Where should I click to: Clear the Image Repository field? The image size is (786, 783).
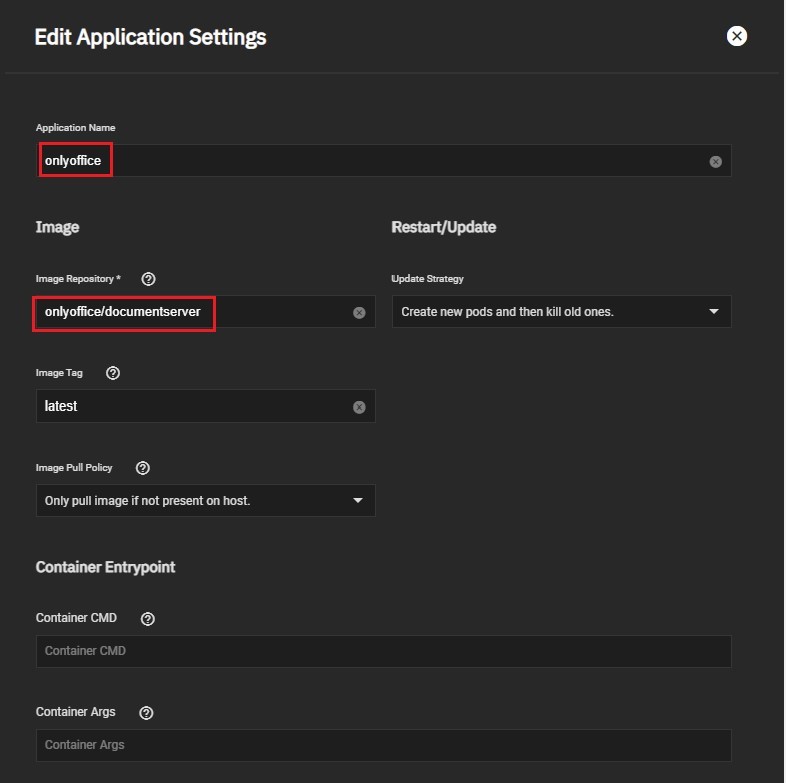click(x=359, y=313)
